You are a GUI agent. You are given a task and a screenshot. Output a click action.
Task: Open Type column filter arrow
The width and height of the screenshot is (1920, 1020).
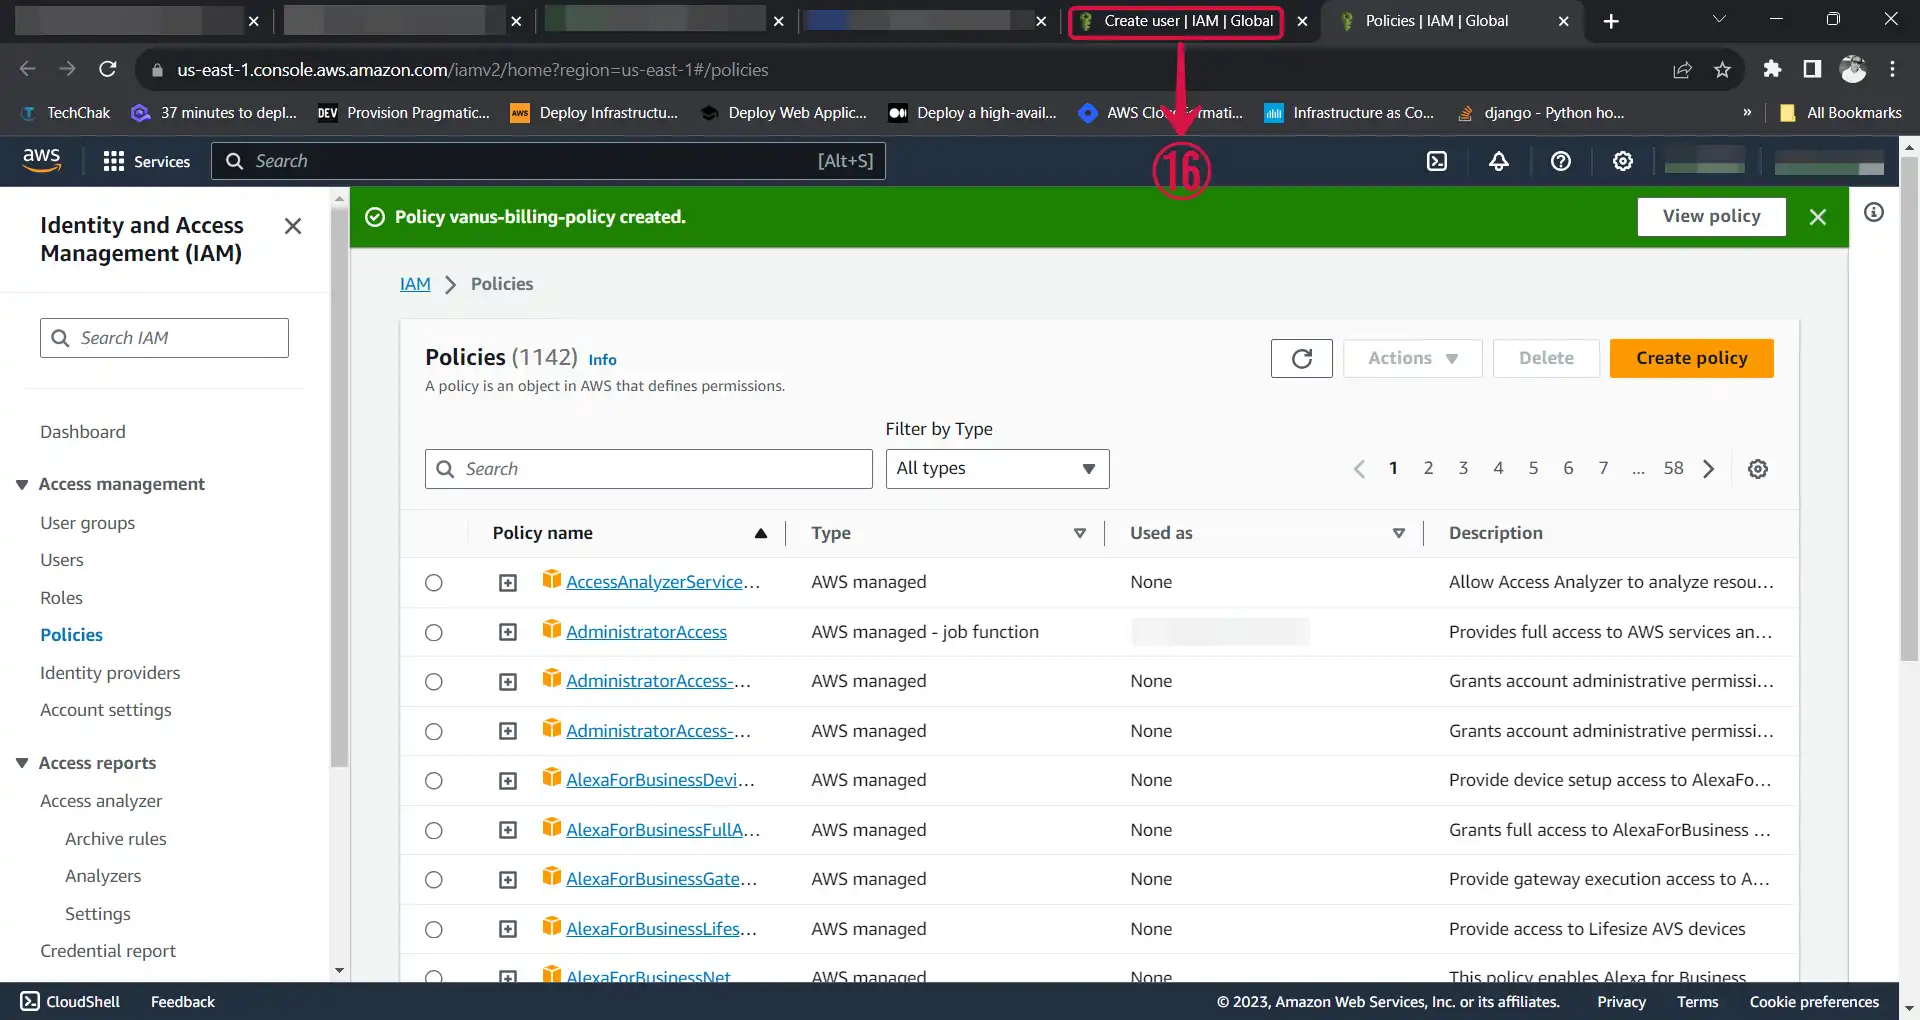point(1079,533)
